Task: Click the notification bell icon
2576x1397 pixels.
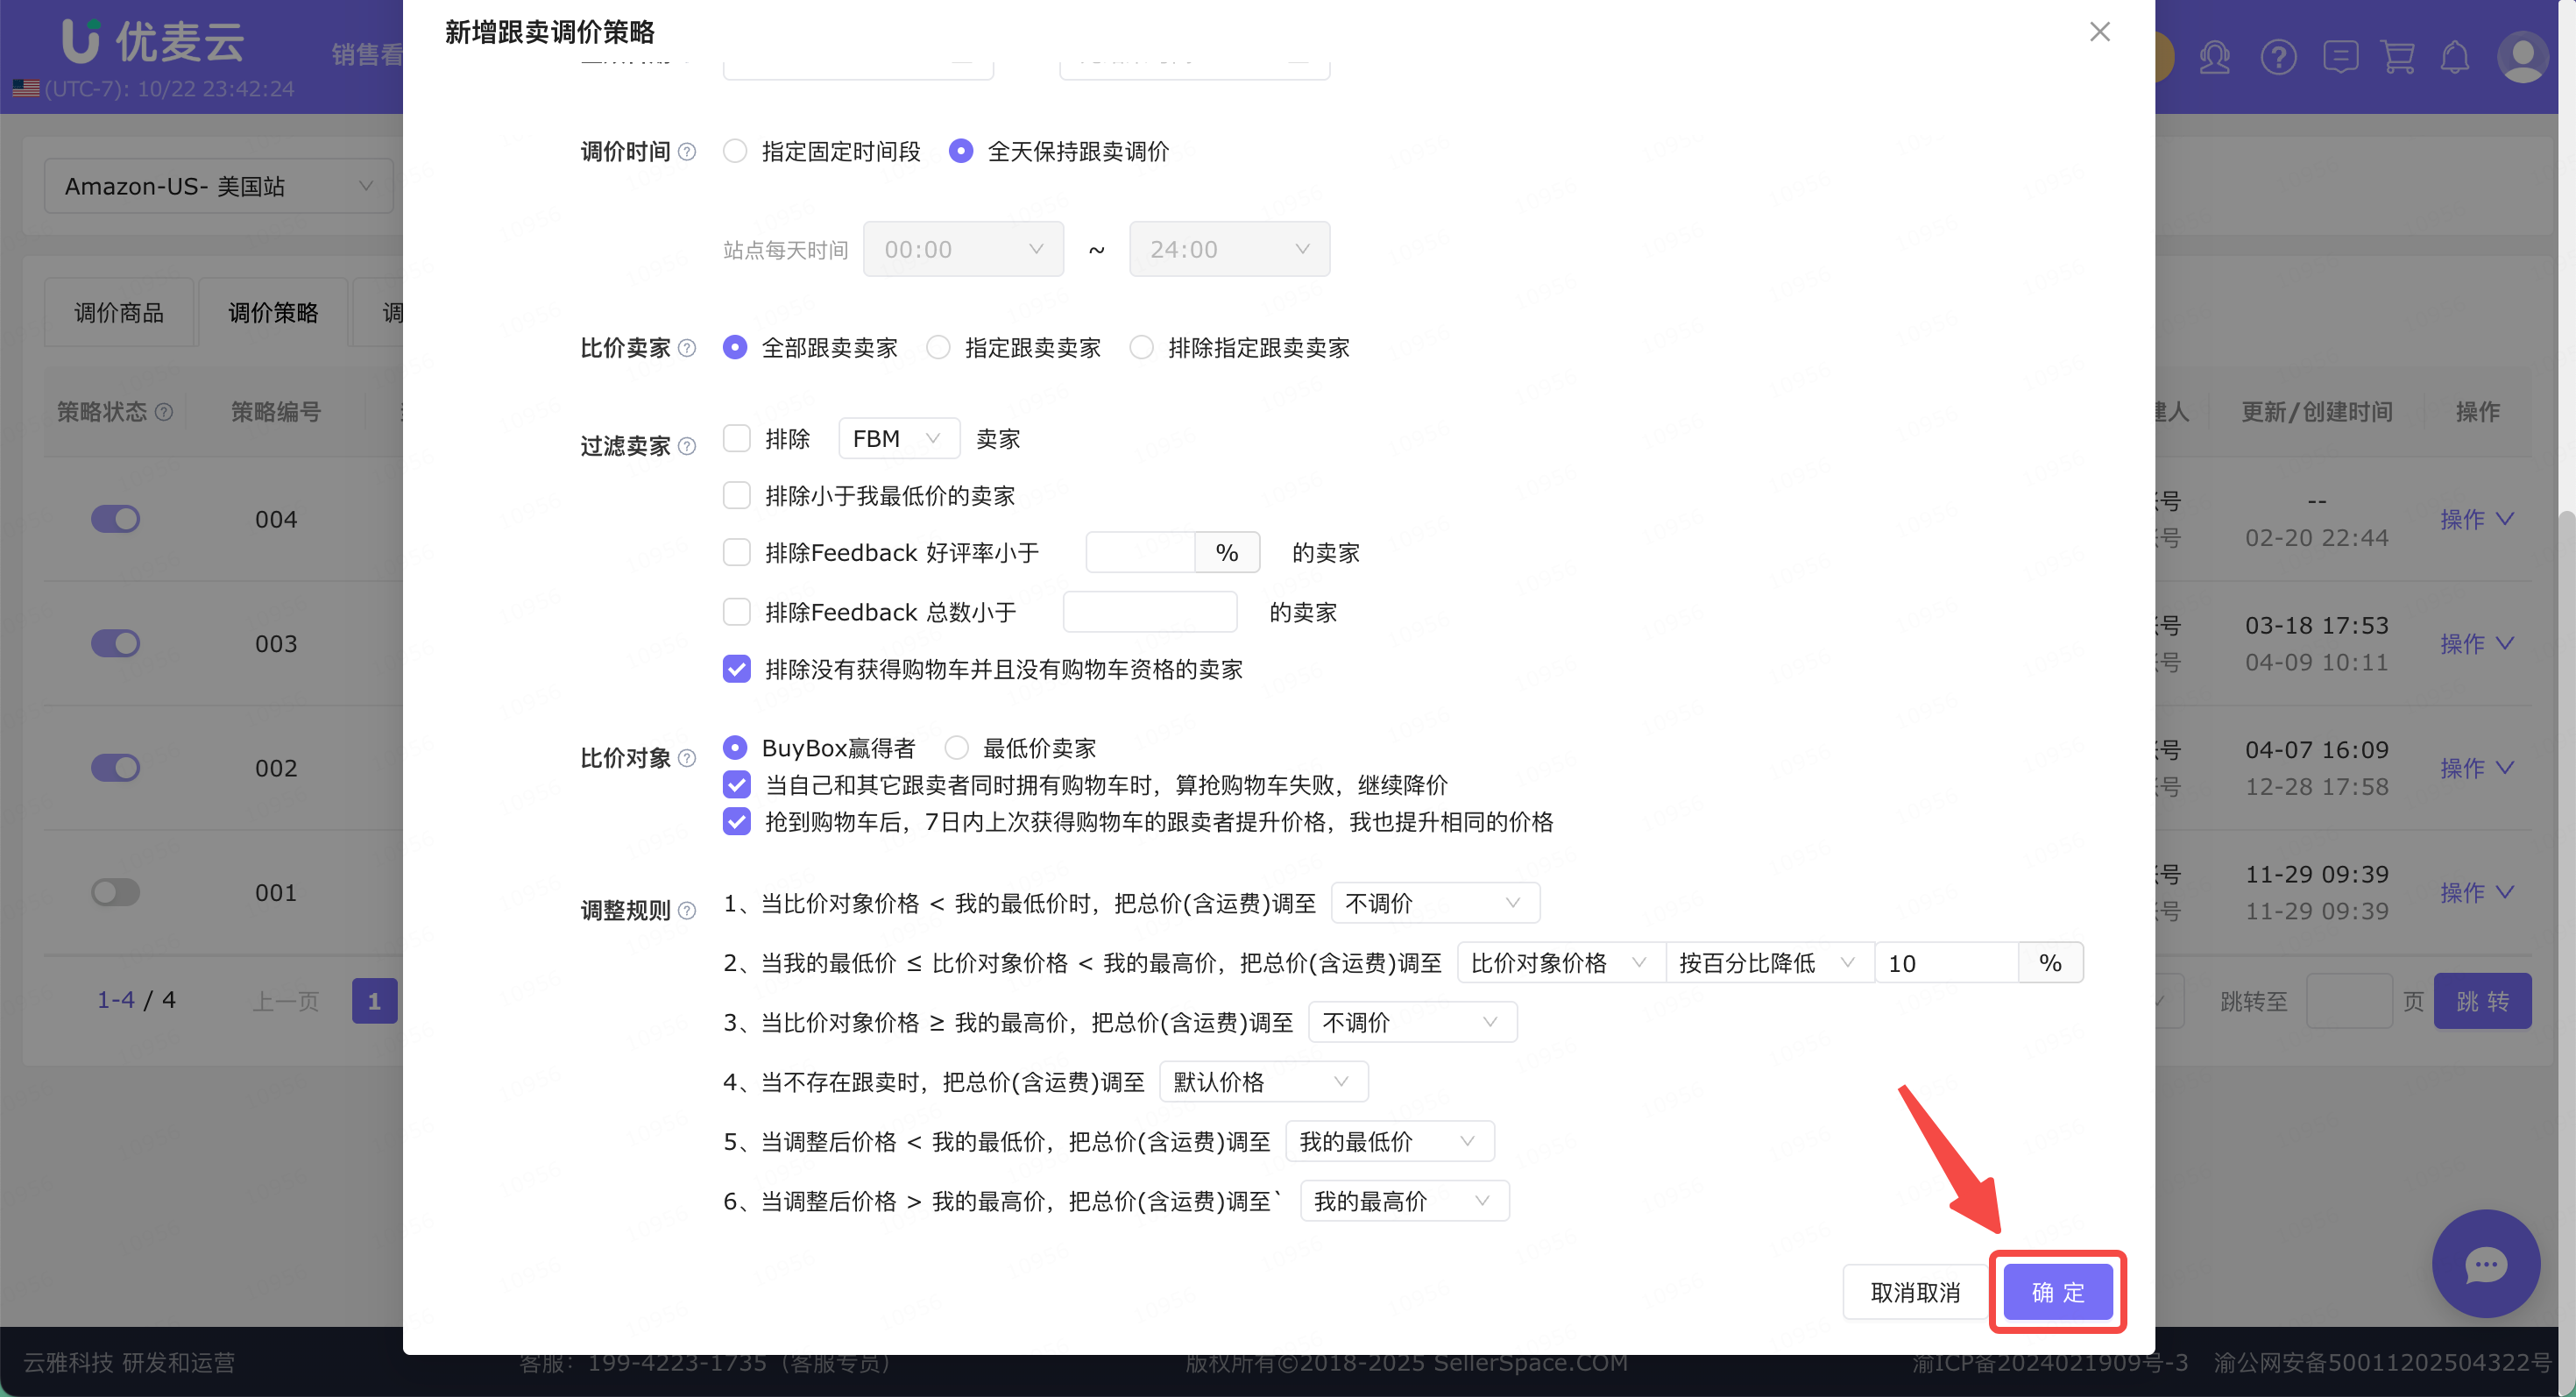Action: 2455,57
